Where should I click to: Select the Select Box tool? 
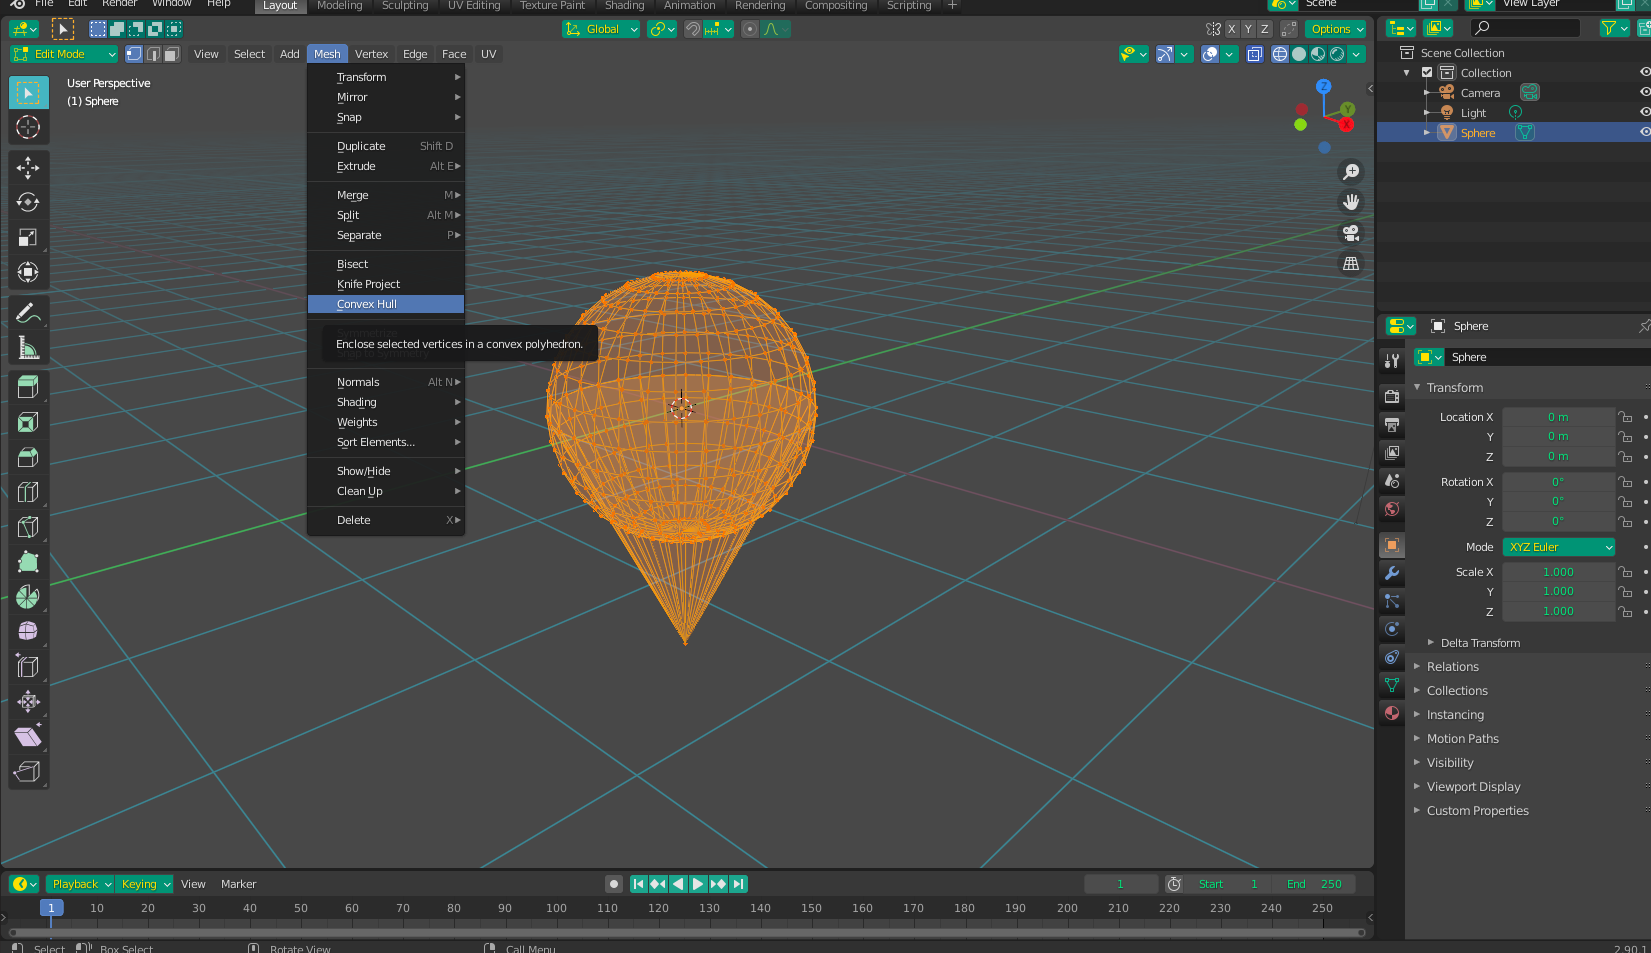pyautogui.click(x=28, y=93)
